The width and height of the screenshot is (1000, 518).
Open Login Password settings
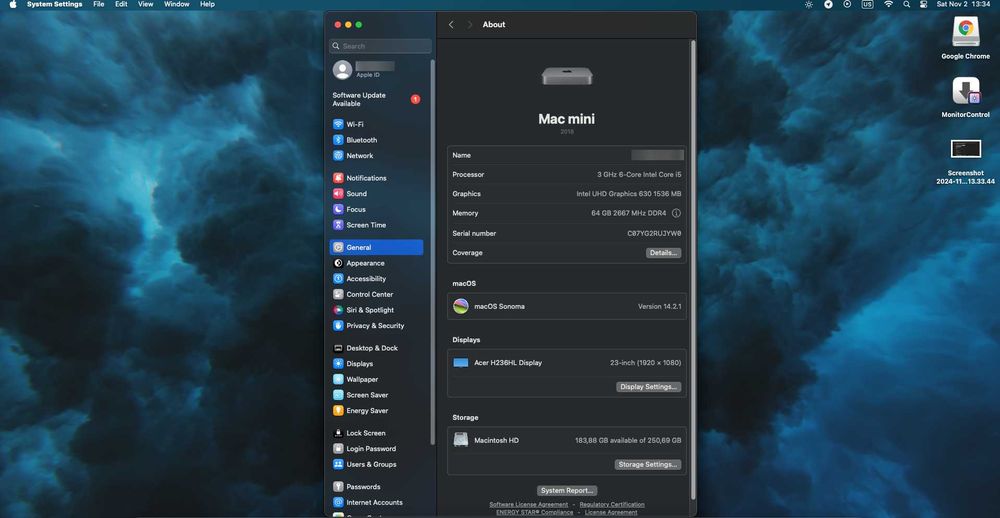pyautogui.click(x=376, y=448)
